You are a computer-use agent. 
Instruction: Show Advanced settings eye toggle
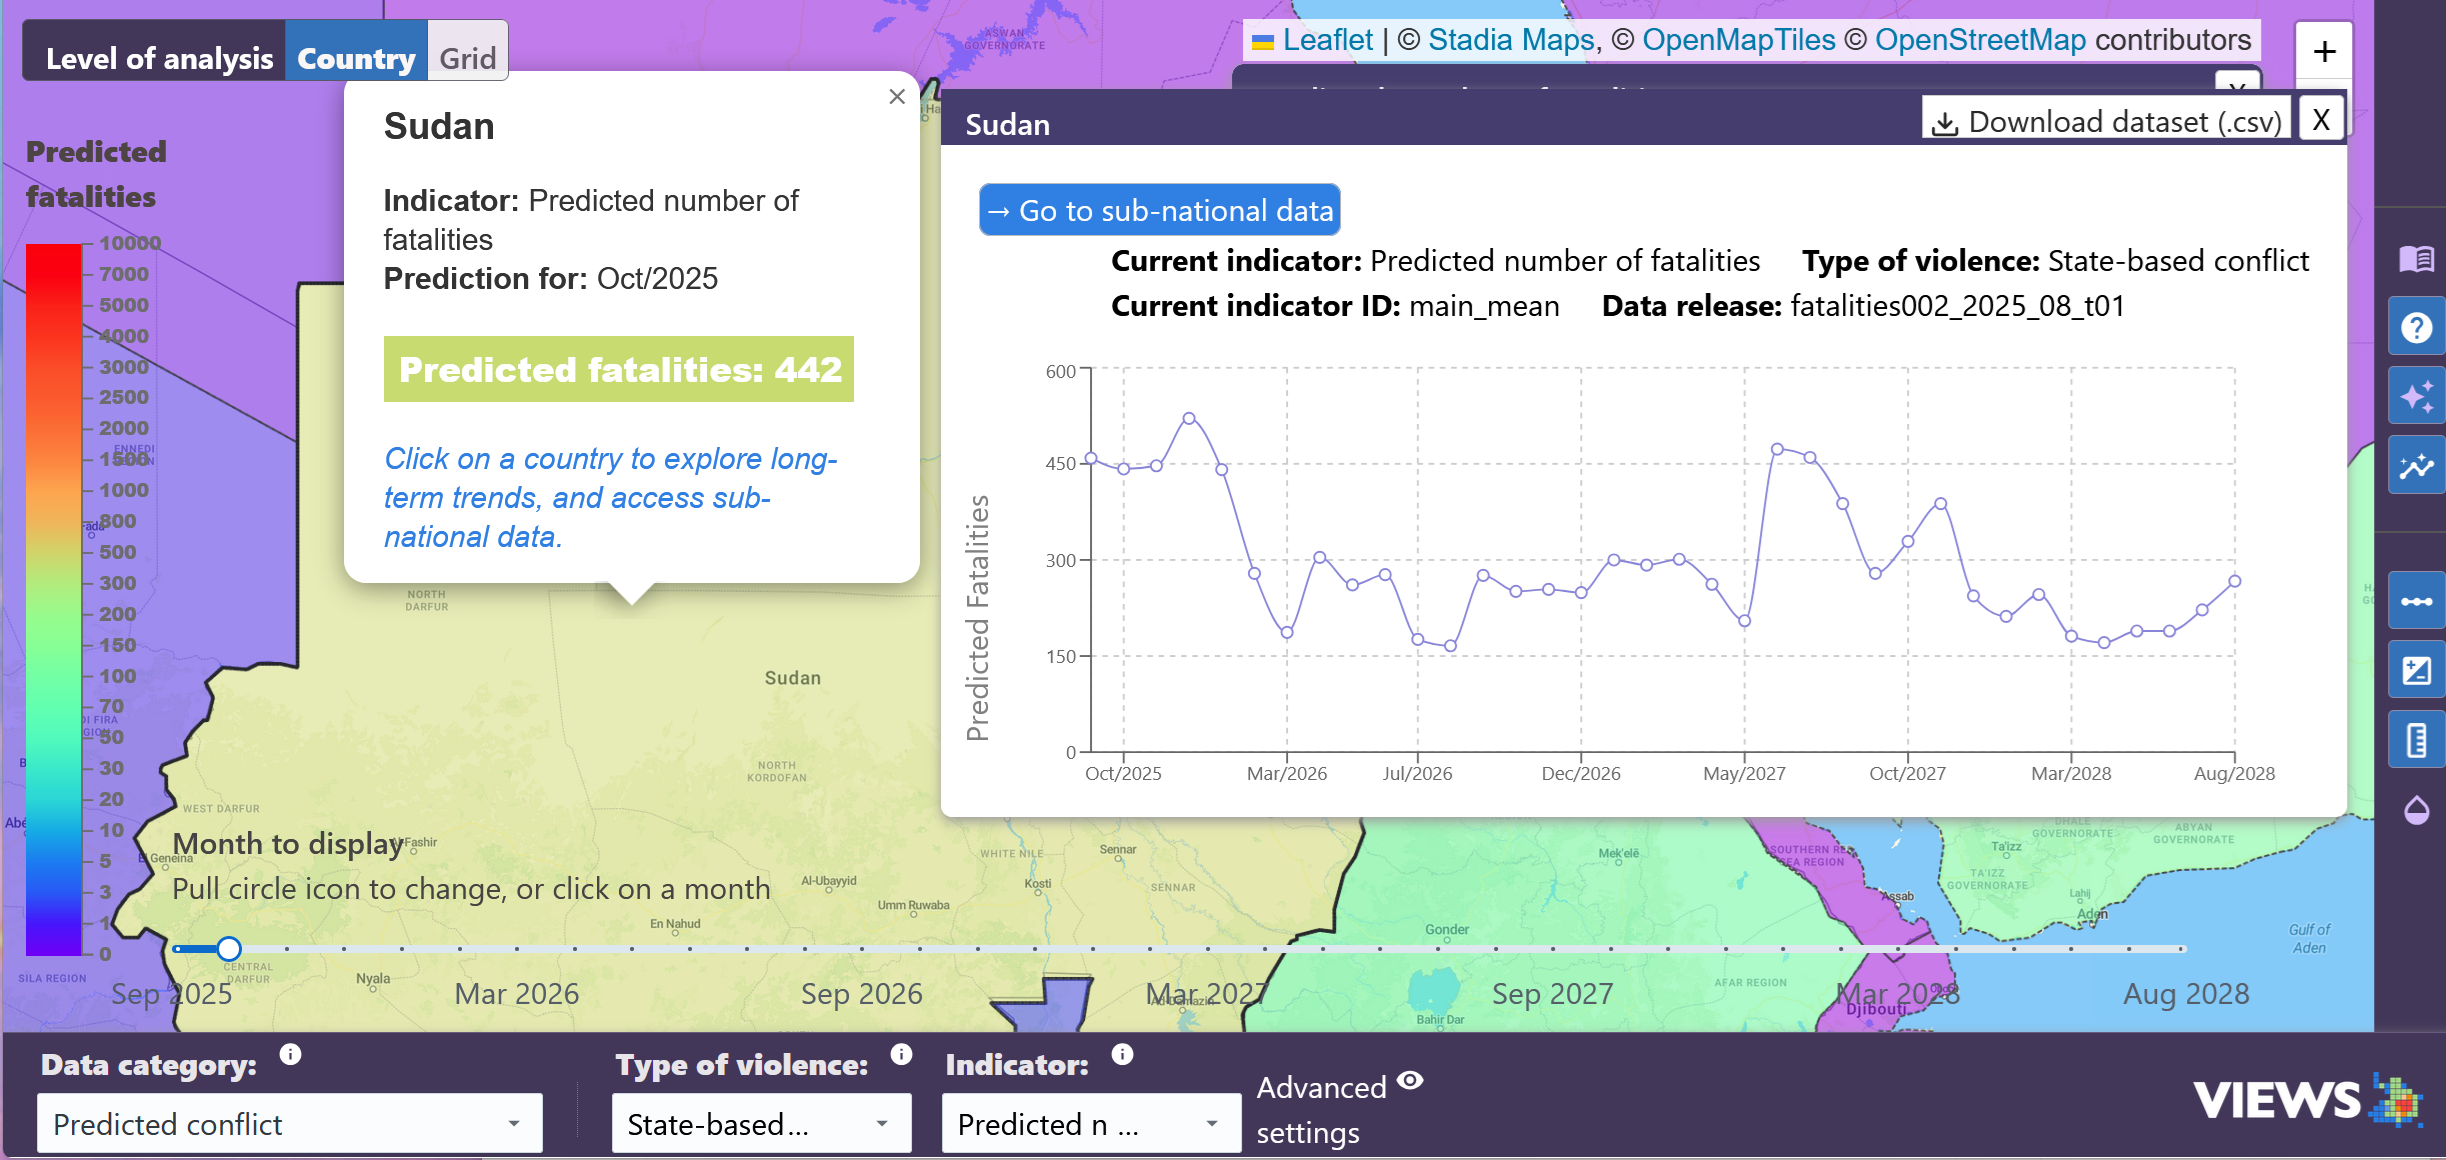point(1410,1081)
